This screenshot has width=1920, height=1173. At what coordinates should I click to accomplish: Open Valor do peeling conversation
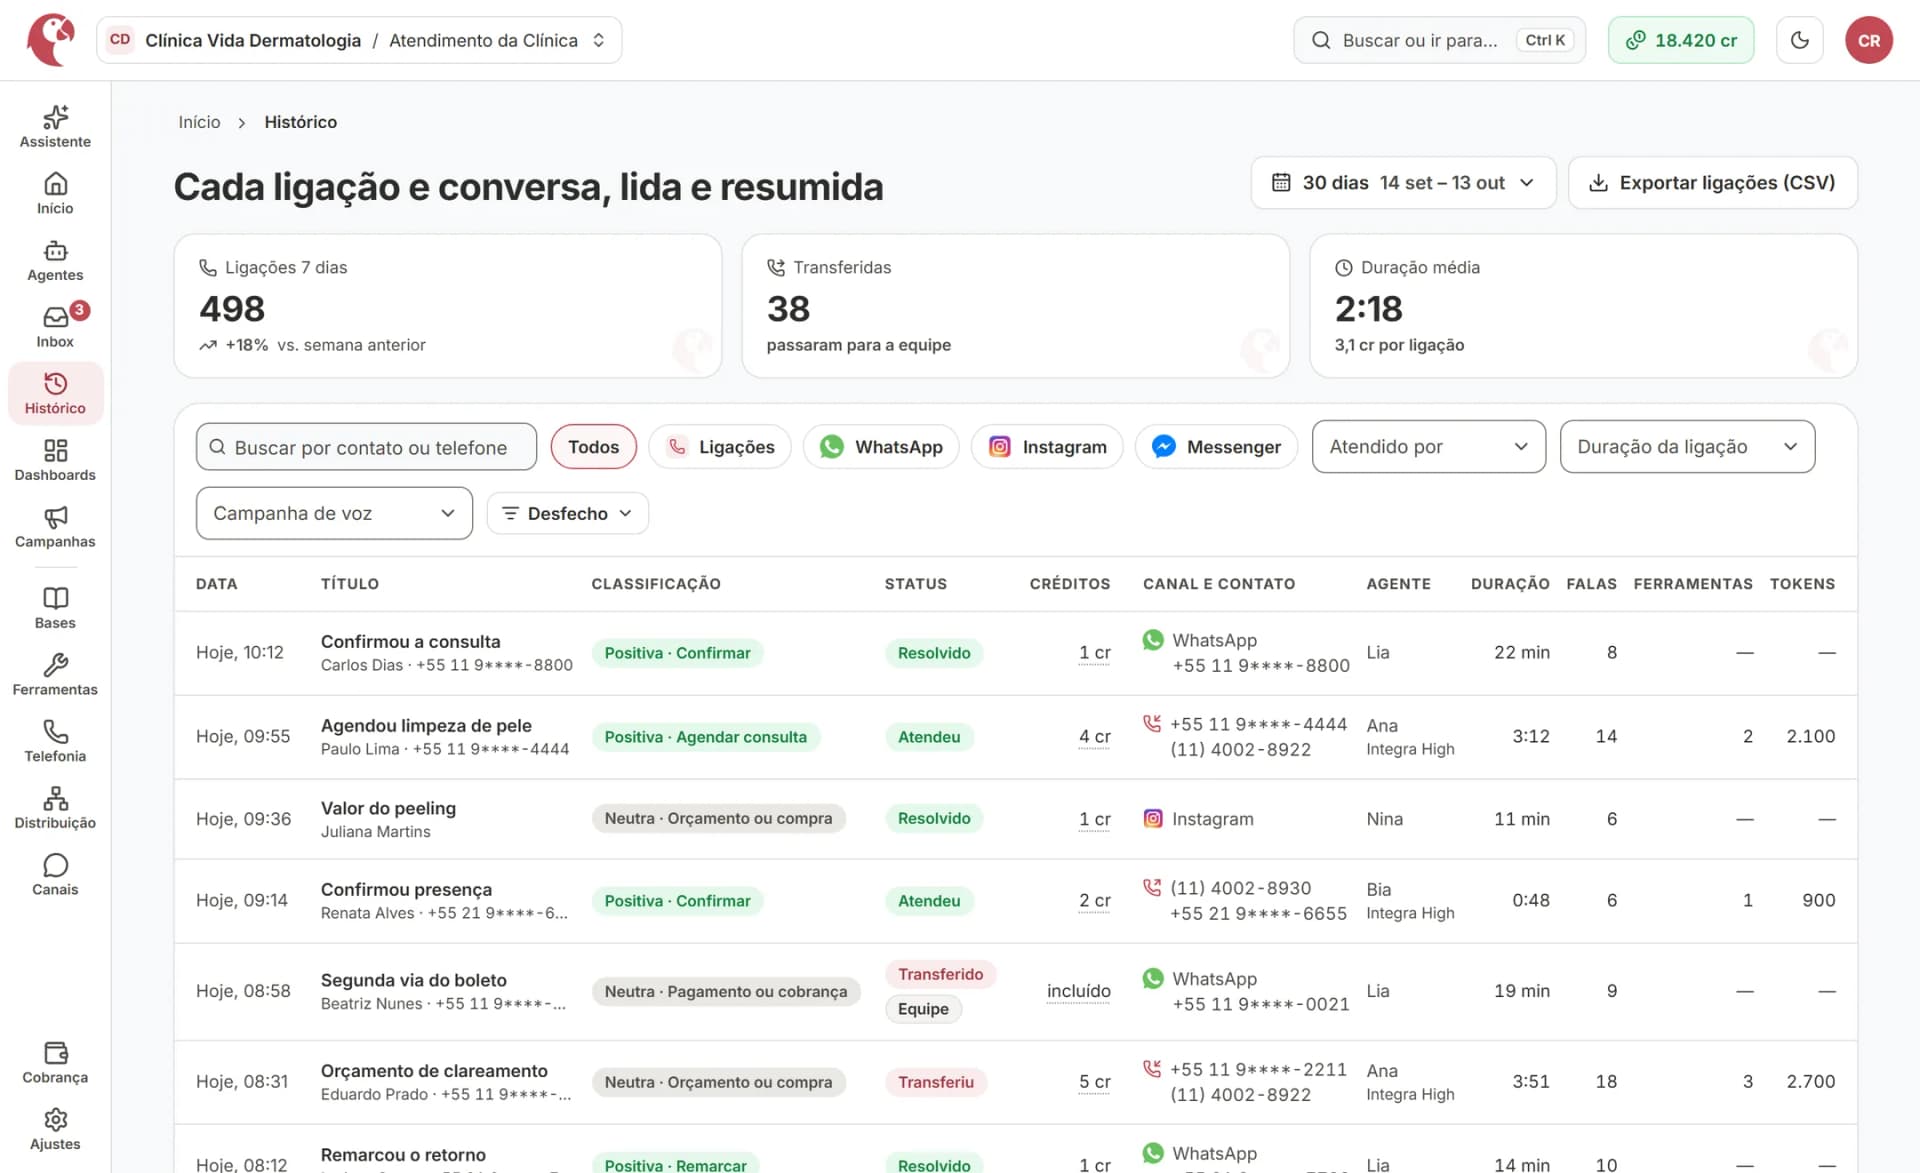tap(388, 808)
